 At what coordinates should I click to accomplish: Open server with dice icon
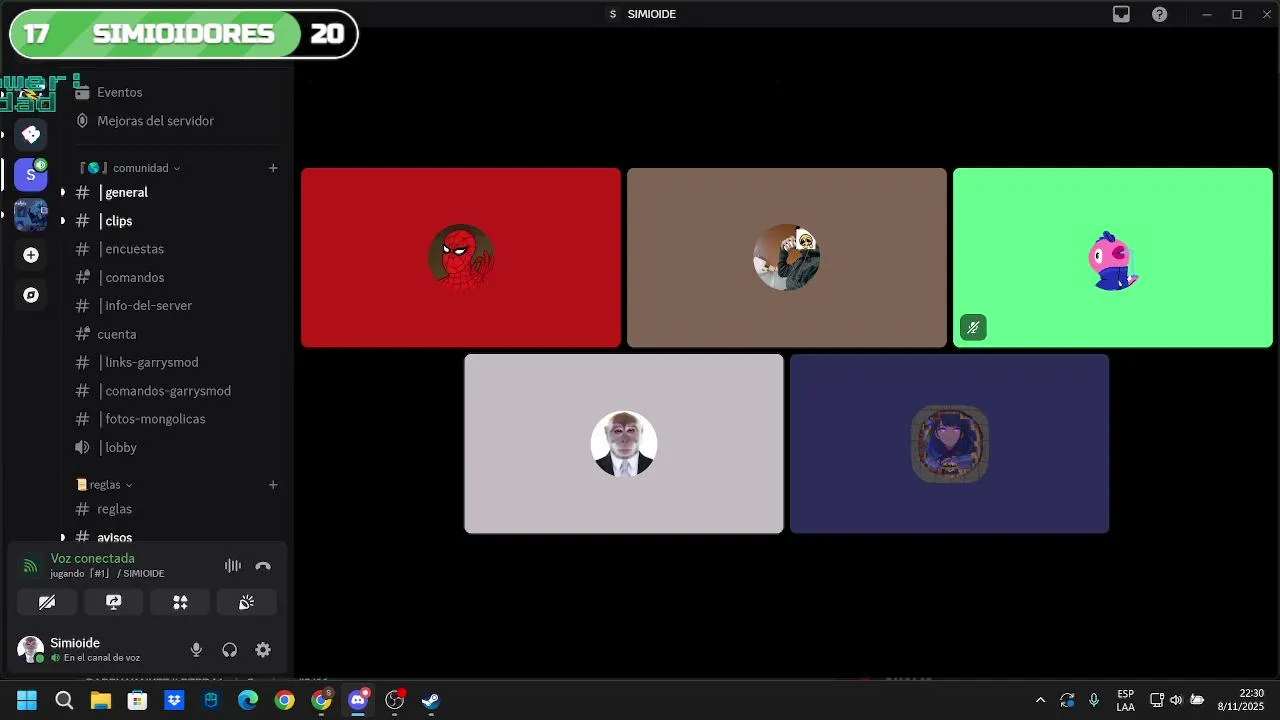click(x=31, y=134)
